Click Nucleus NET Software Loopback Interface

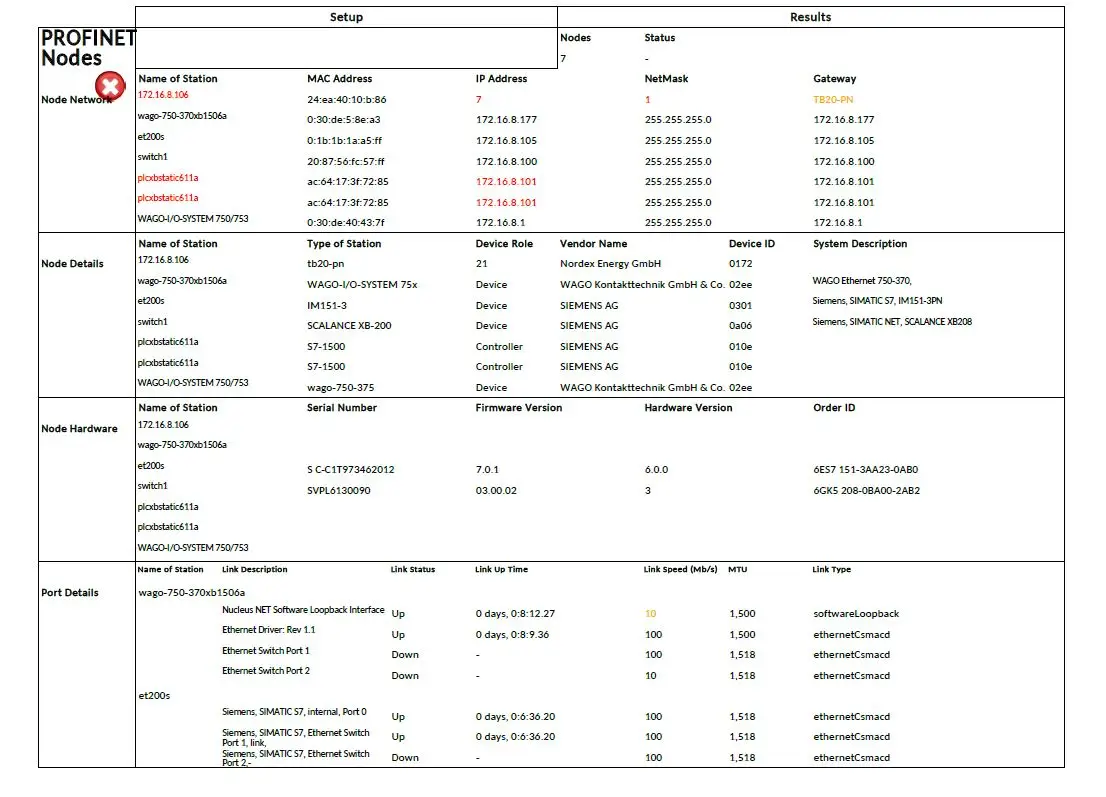[x=303, y=610]
